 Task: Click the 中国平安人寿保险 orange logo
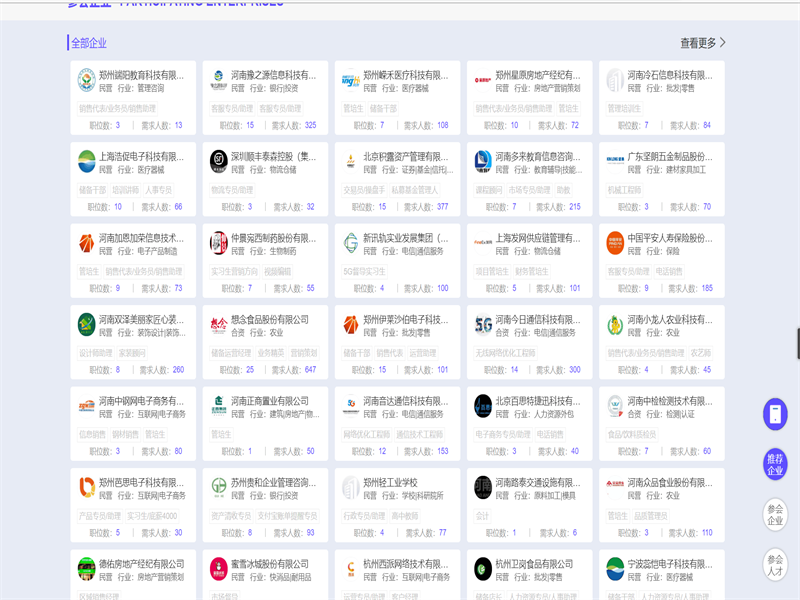point(615,242)
